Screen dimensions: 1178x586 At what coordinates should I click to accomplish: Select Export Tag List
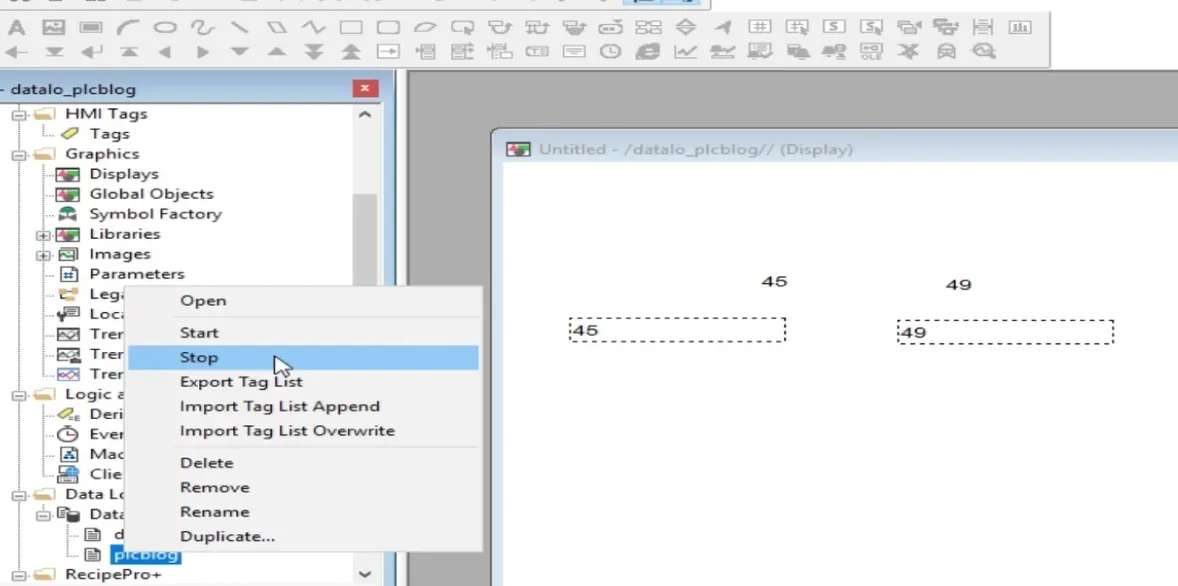304,382
